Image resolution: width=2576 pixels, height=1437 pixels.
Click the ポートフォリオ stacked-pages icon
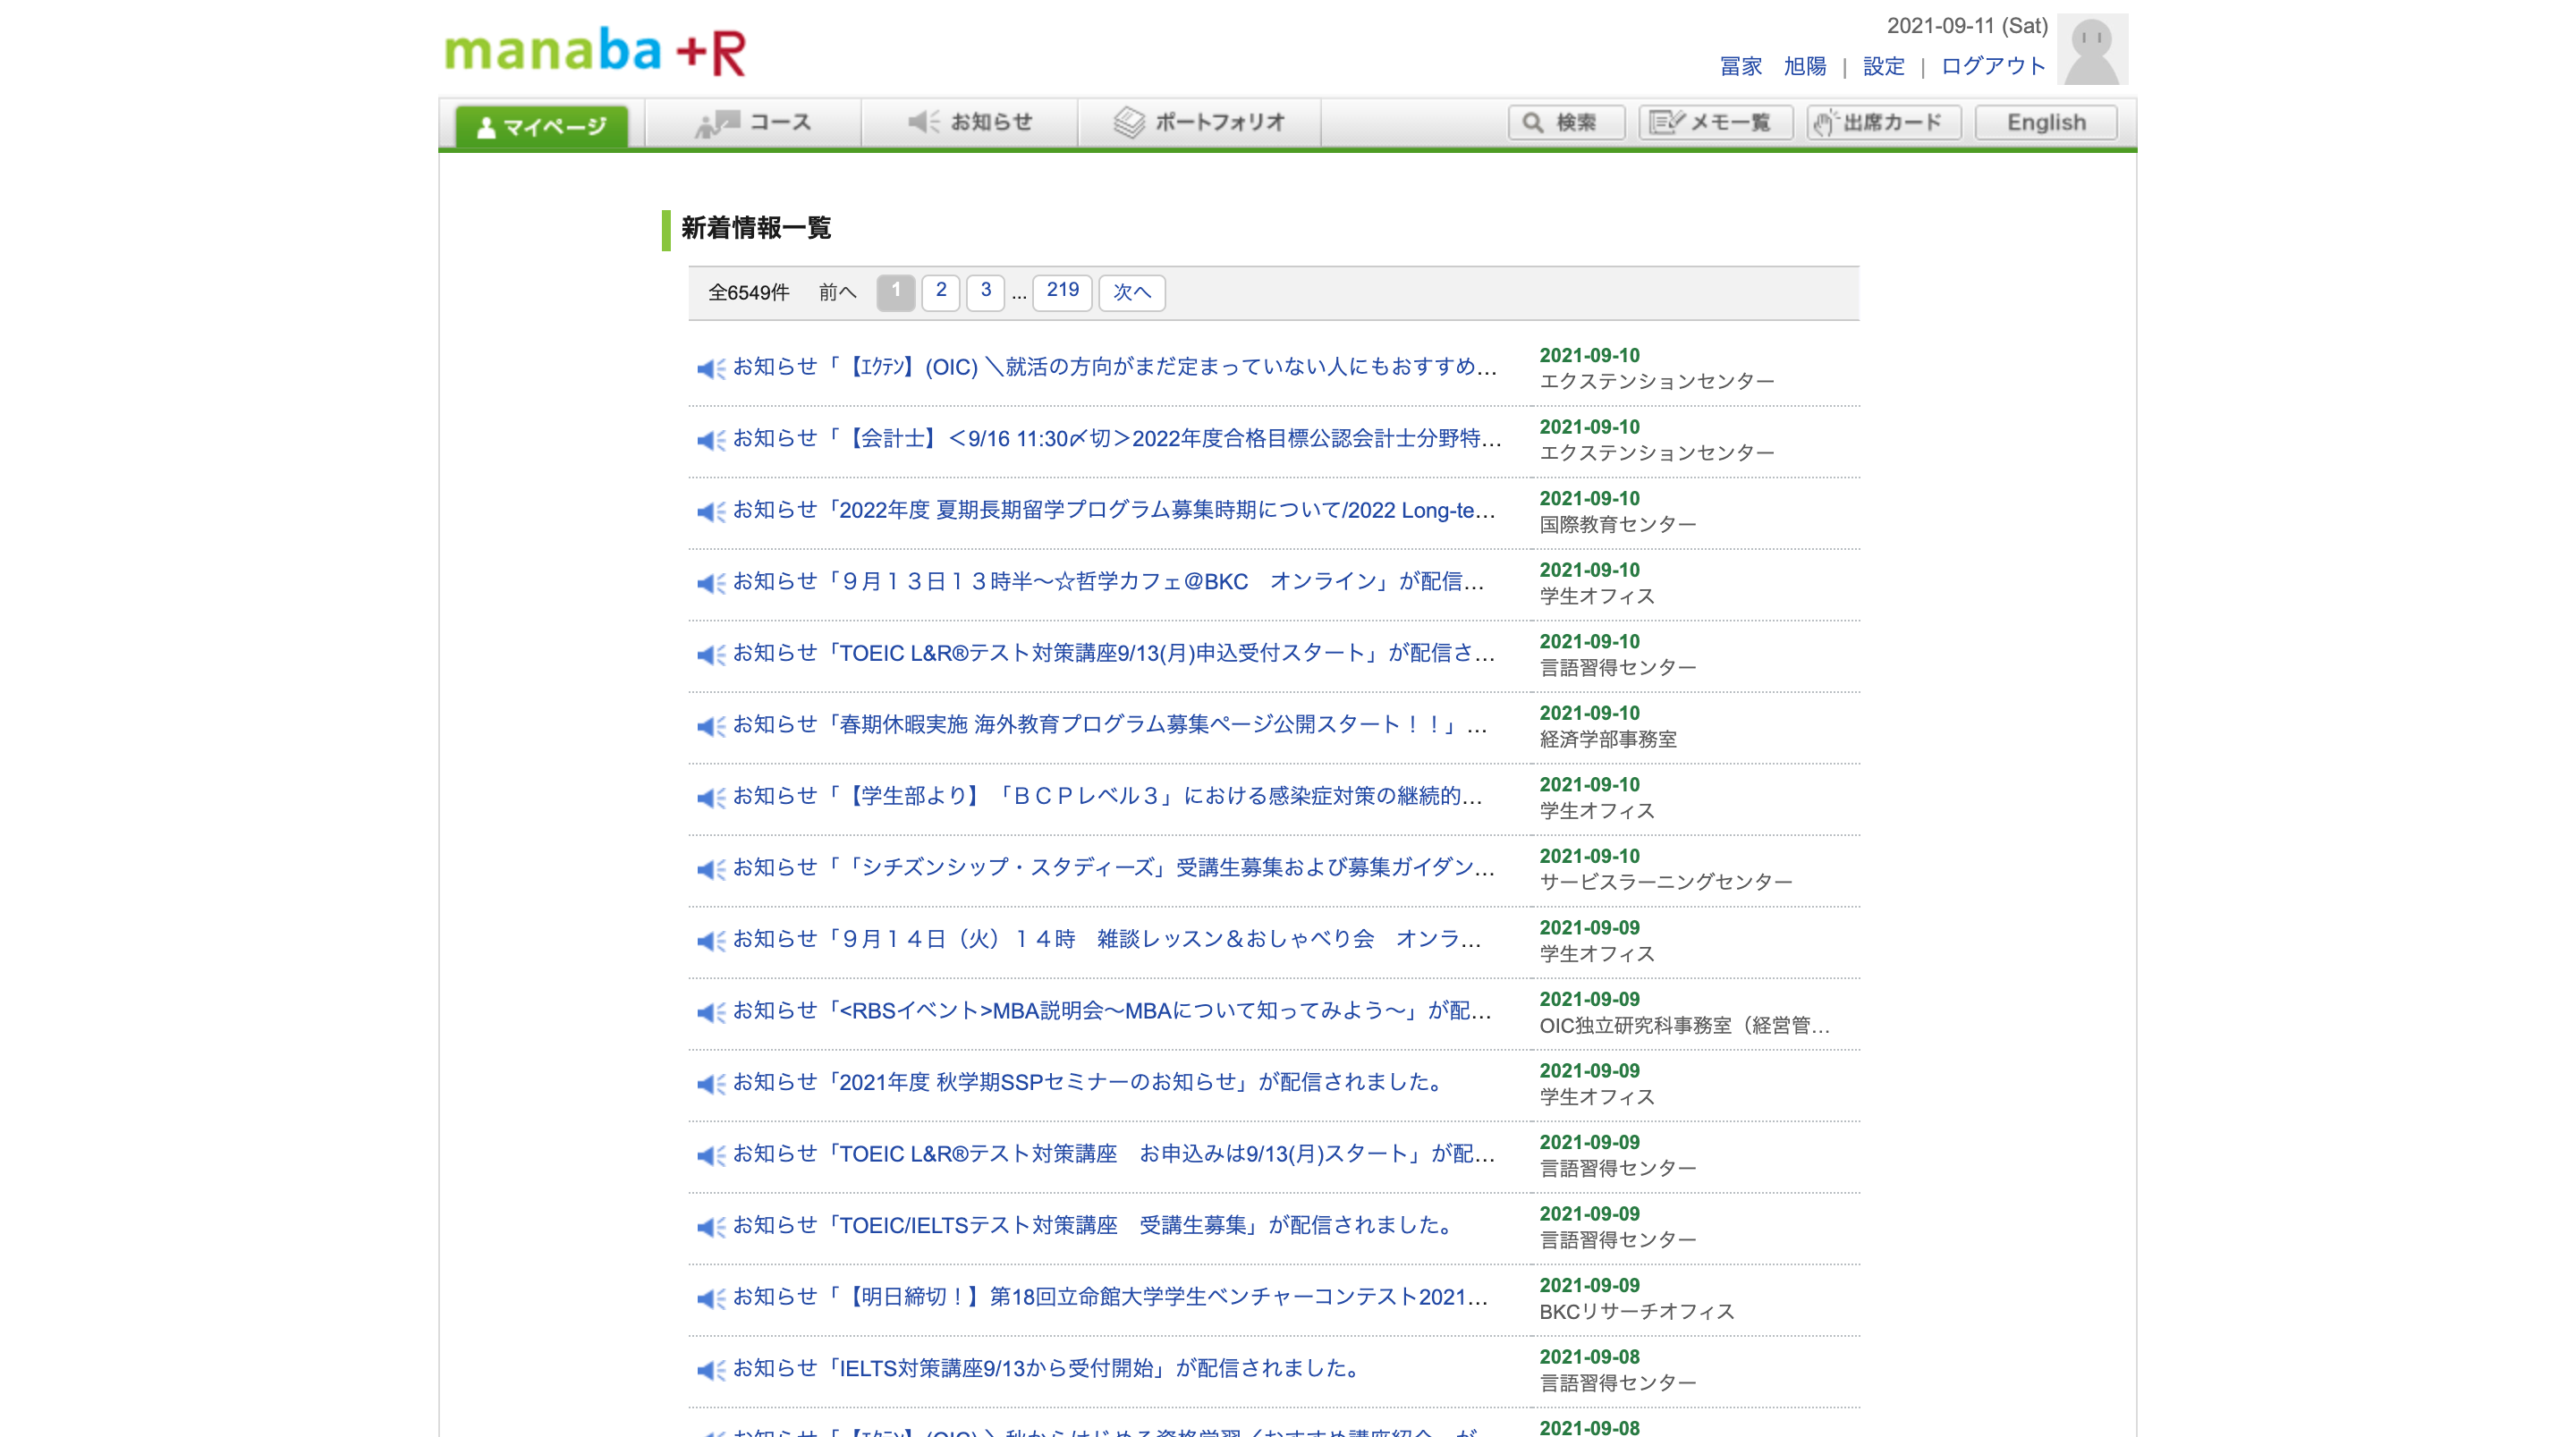pos(1130,121)
